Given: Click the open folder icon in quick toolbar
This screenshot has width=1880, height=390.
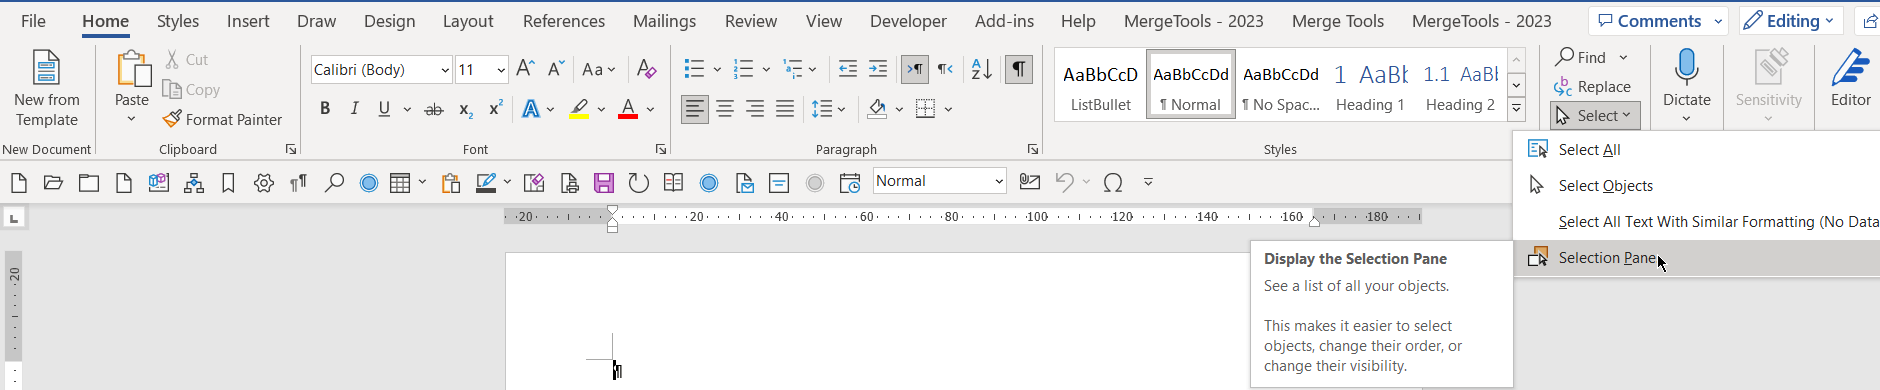Looking at the screenshot, I should tap(53, 182).
